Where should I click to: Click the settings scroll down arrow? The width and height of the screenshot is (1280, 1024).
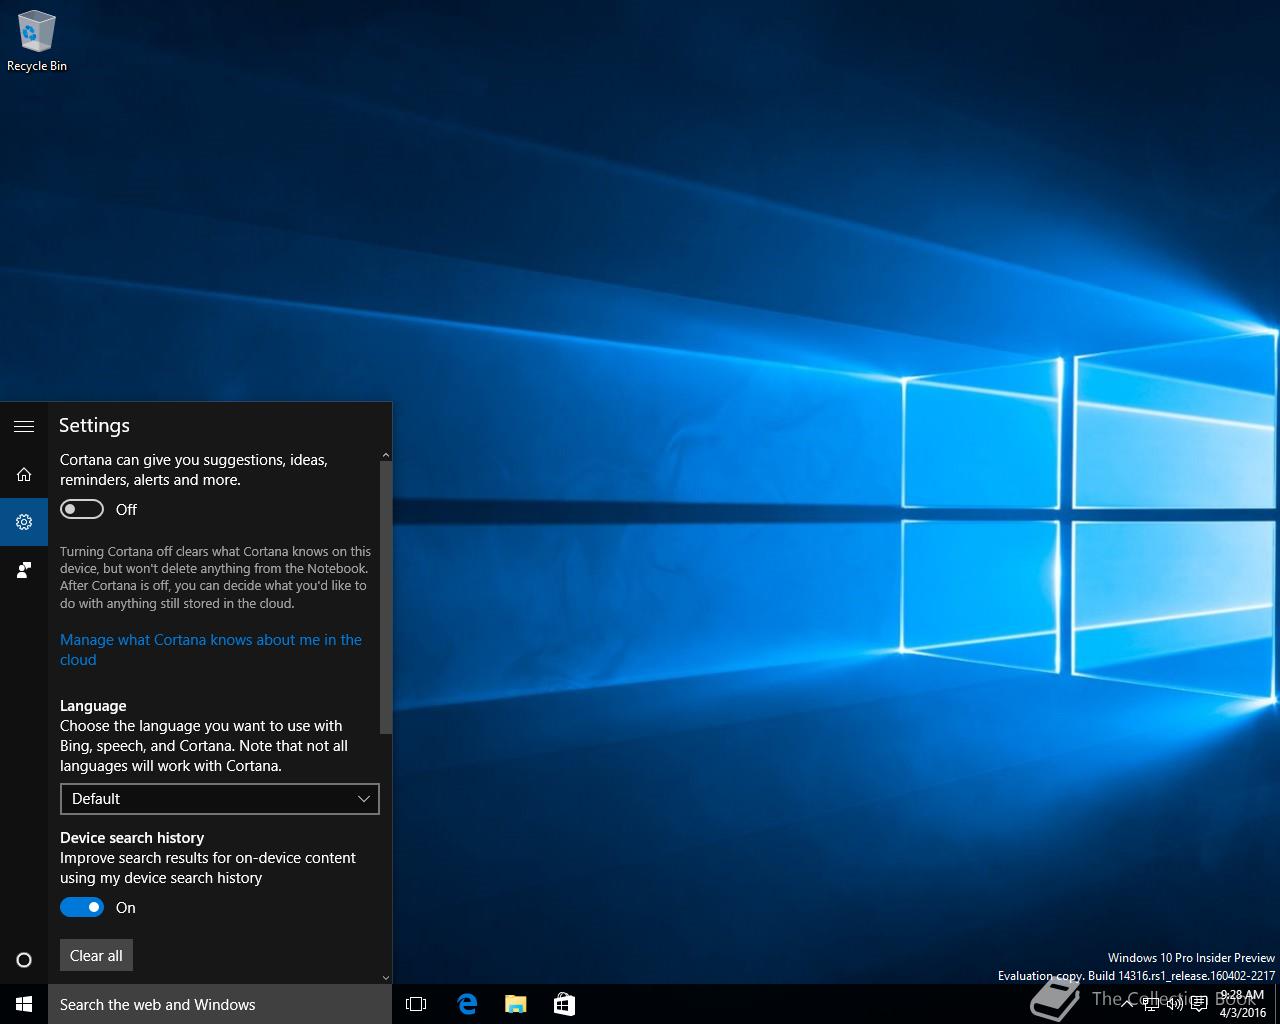[x=386, y=978]
